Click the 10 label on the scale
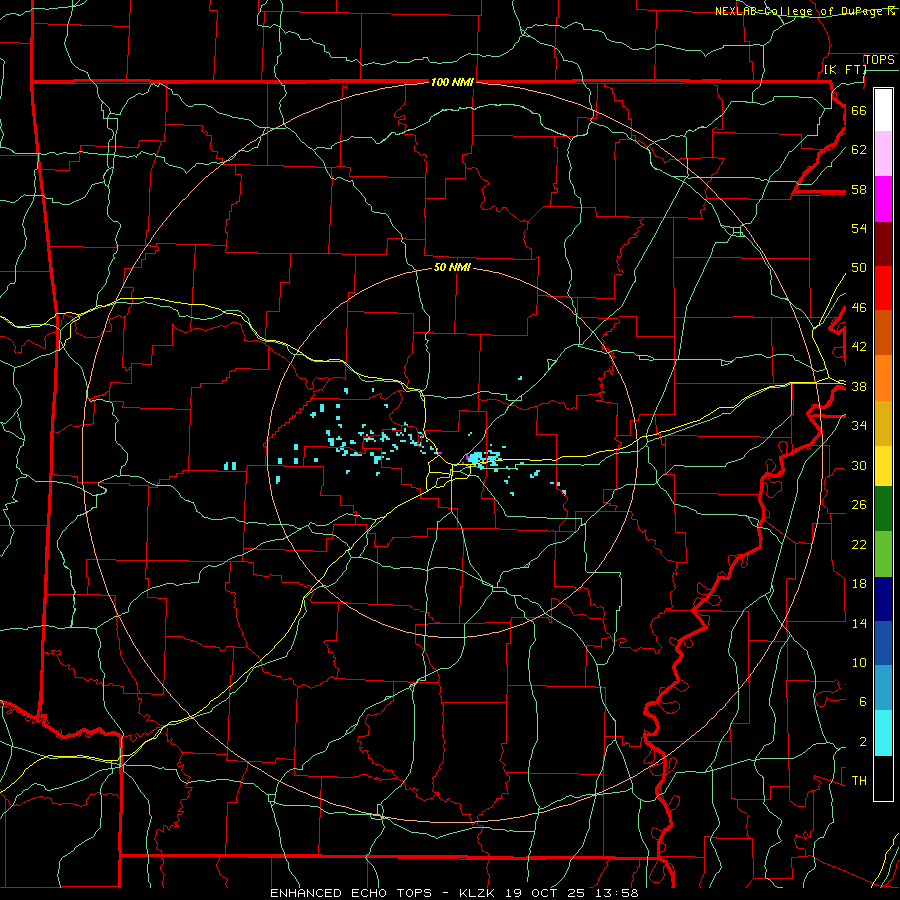This screenshot has height=900, width=900. point(859,663)
